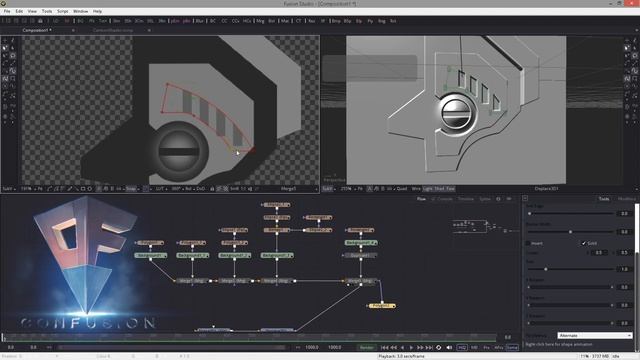Screen dimensions: 640x360
Task: Add BSpline mask via BSp toolbar button
Action: pyautogui.click(x=347, y=21)
